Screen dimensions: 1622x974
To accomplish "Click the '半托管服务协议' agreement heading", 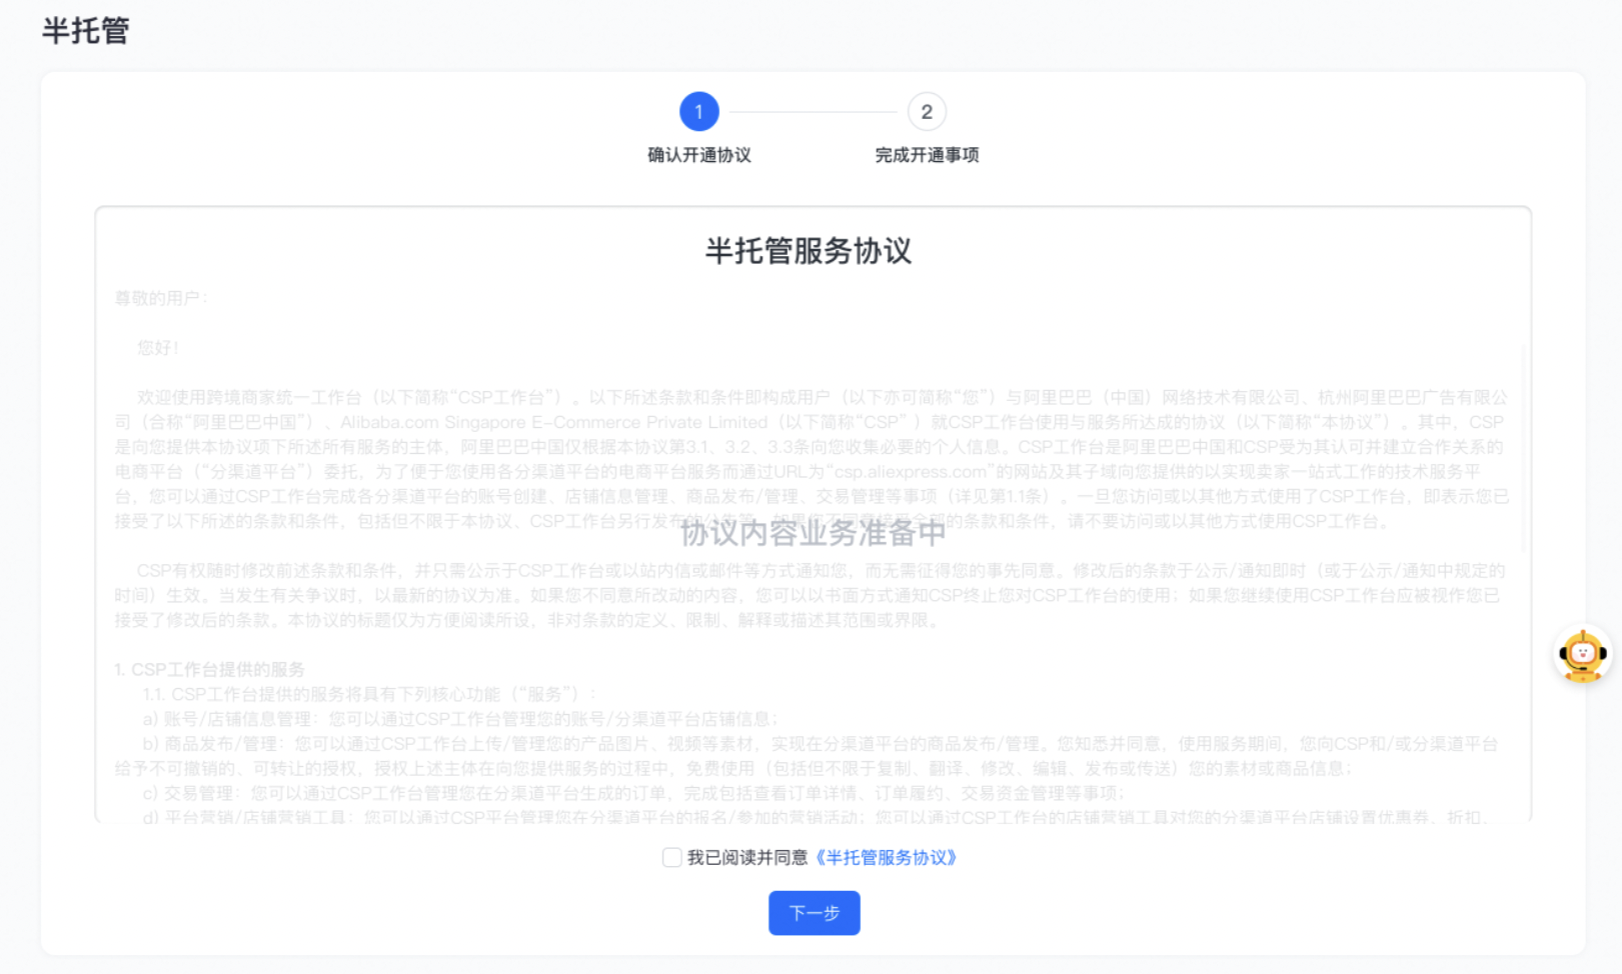I will (x=808, y=251).
